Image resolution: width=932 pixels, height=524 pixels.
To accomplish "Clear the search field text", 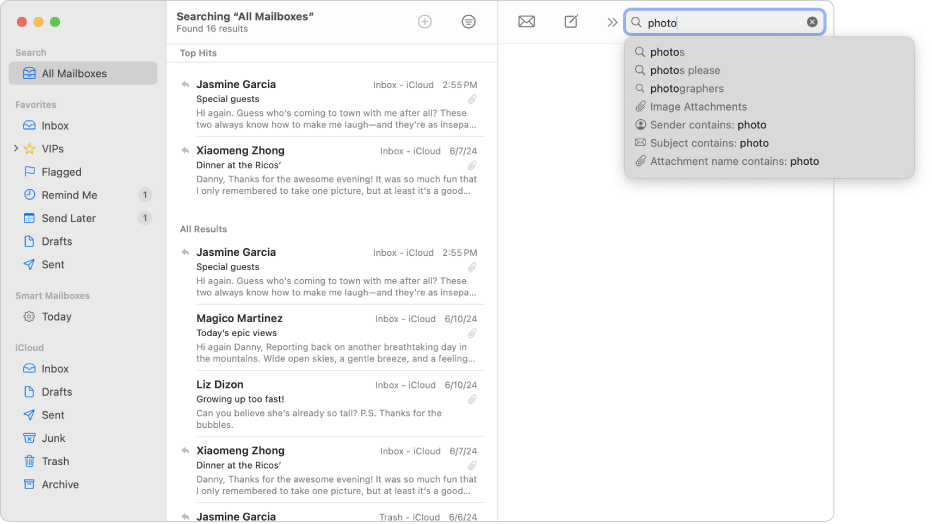I will 812,22.
